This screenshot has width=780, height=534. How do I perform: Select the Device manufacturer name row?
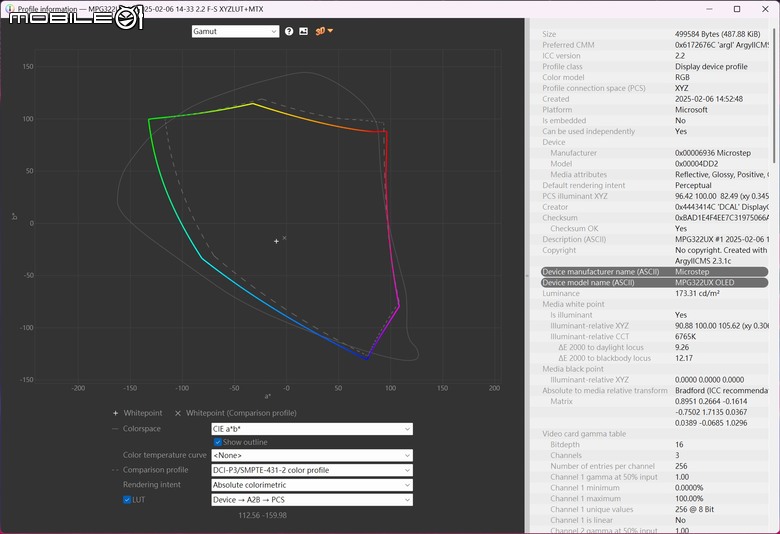pos(654,272)
